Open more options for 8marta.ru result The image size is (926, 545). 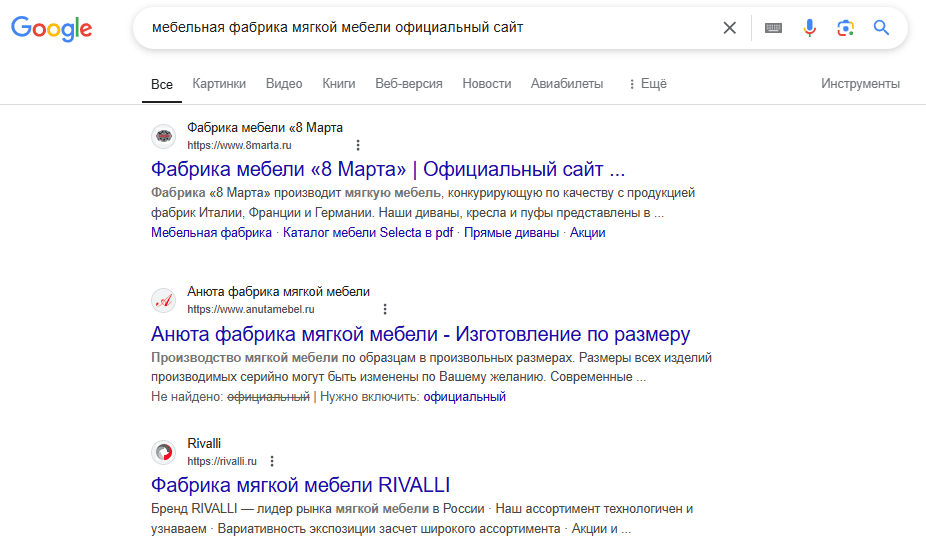pos(358,145)
